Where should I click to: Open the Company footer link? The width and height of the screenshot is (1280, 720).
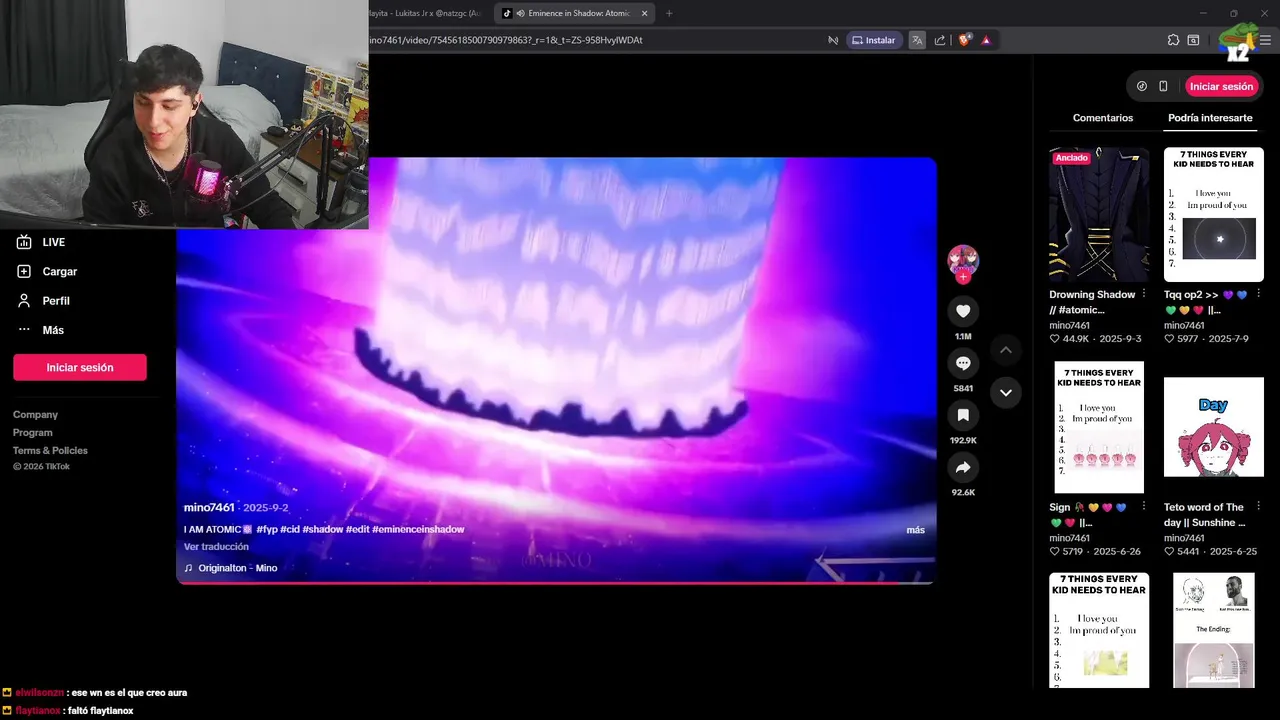[x=35, y=414]
